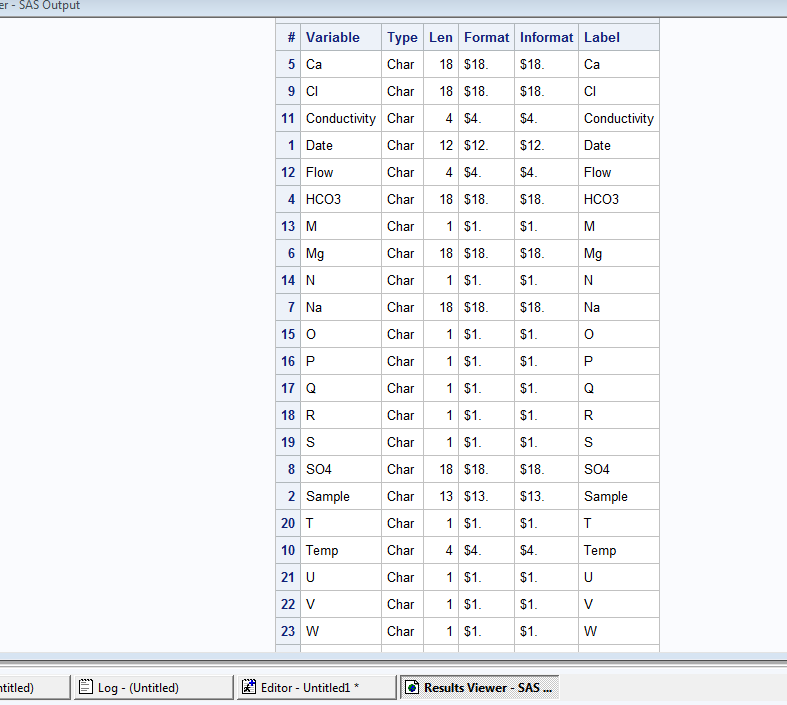This screenshot has width=787, height=705.
Task: Click the $18. informat of SO4
Action: 546,470
